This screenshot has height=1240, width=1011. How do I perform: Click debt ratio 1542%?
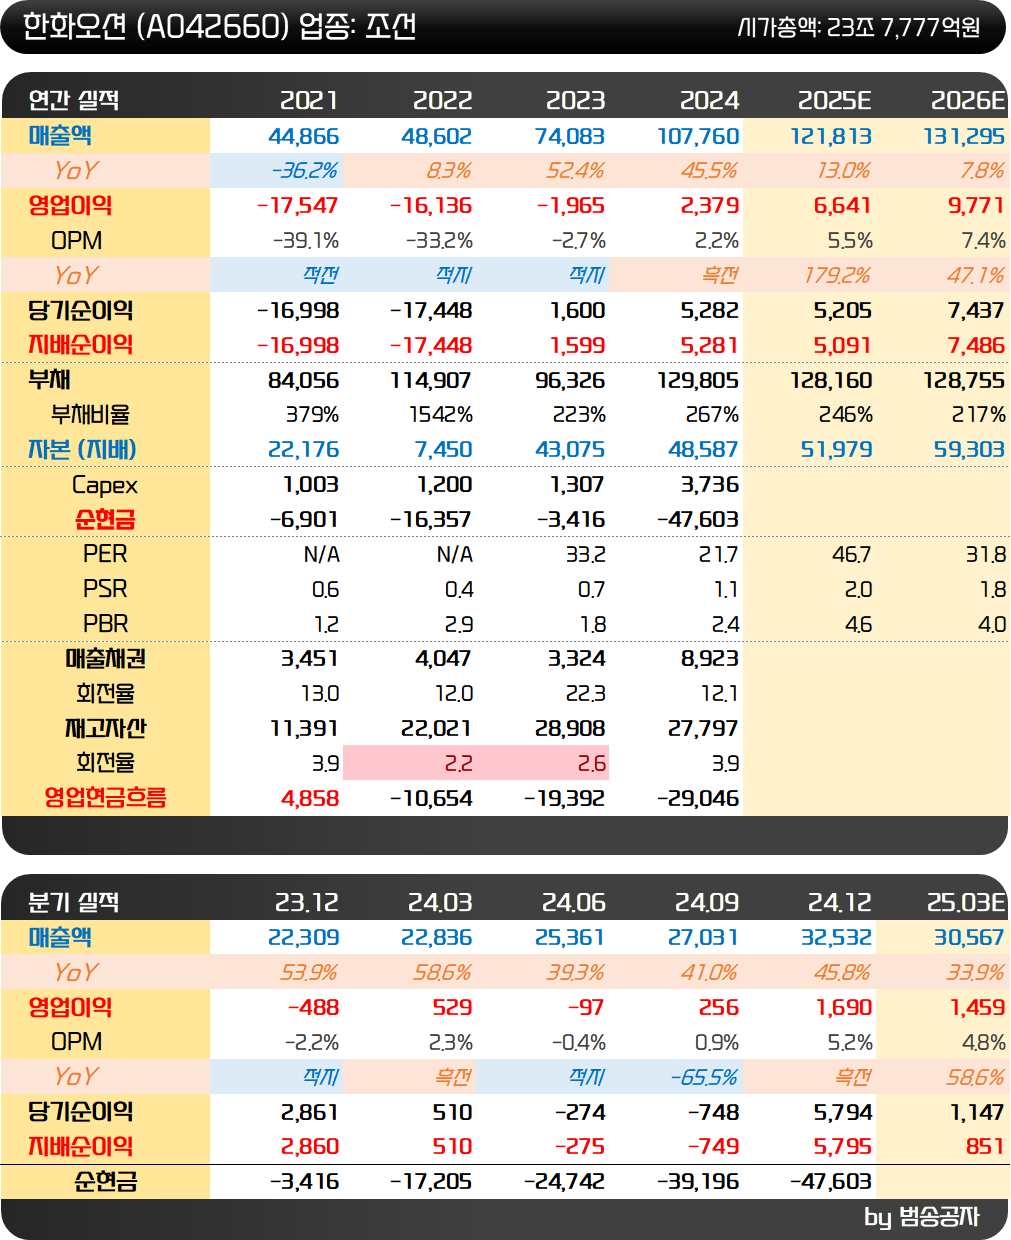440,415
